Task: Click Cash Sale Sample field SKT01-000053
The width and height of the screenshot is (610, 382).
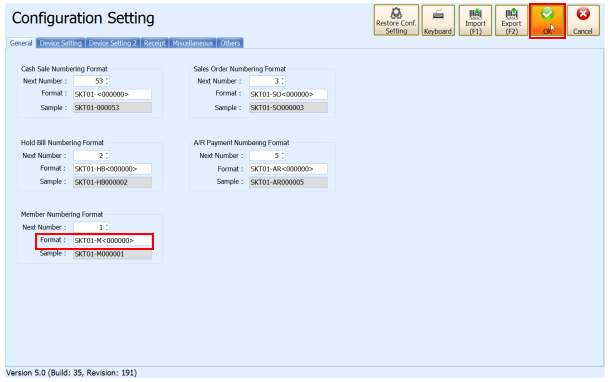Action: pyautogui.click(x=112, y=108)
